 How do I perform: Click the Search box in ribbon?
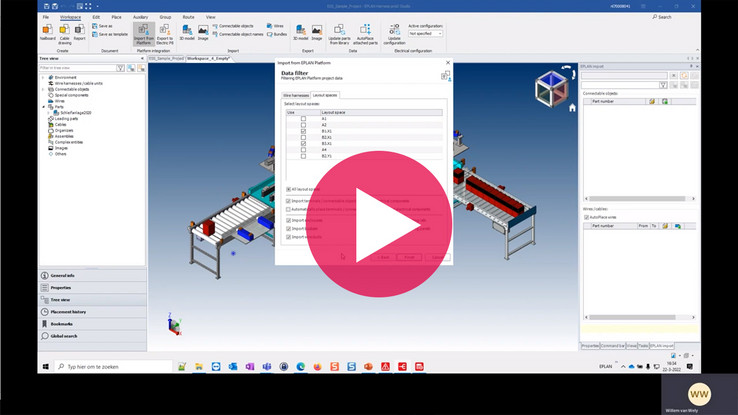point(662,17)
